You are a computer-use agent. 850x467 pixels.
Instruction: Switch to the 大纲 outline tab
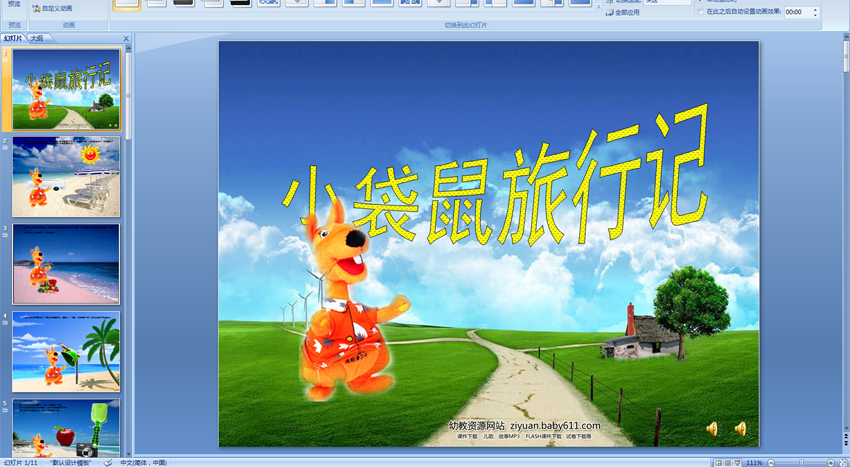(x=36, y=39)
